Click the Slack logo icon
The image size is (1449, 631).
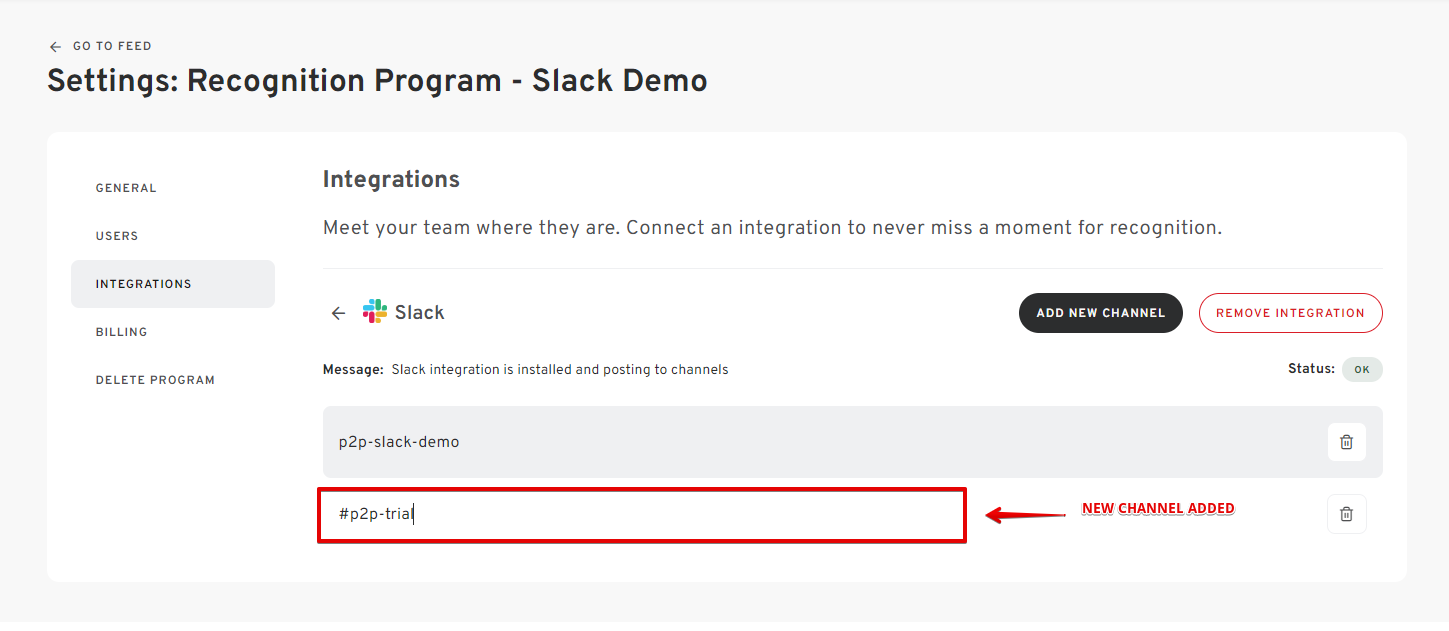[x=375, y=311]
